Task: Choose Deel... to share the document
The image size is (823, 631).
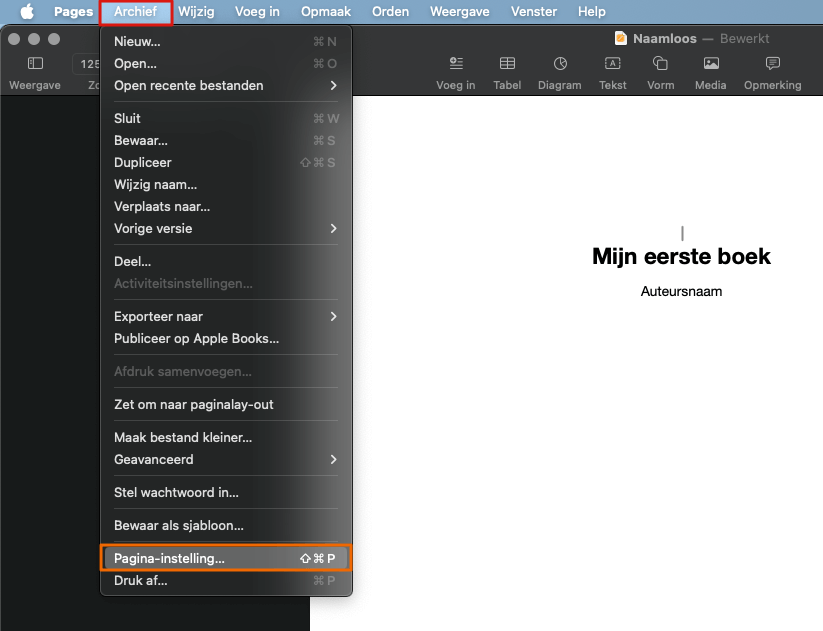Action: (x=226, y=261)
